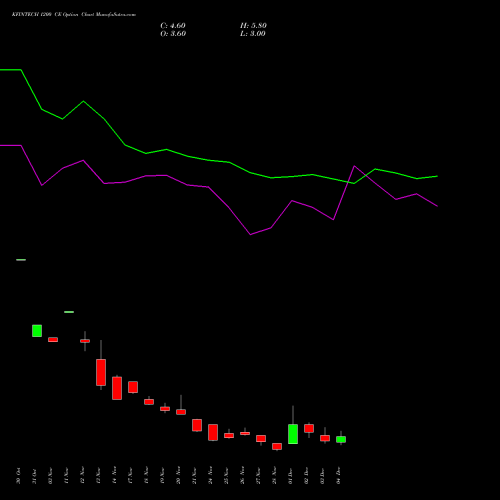
Task: Click the 14 Nov date label
Action: click(x=114, y=476)
